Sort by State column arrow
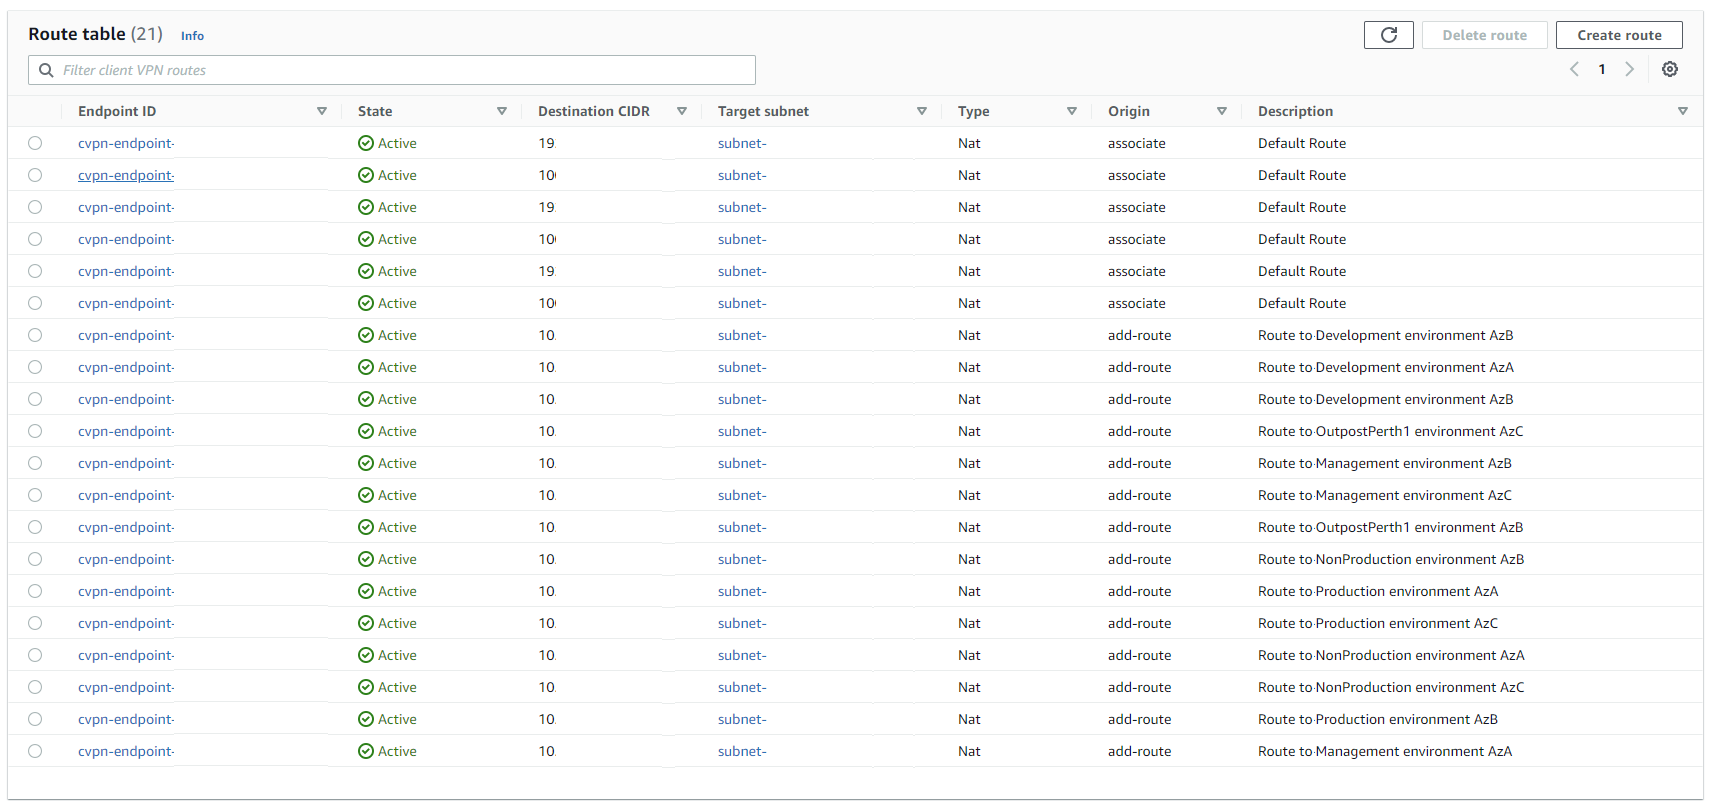This screenshot has height=808, width=1714. click(502, 111)
